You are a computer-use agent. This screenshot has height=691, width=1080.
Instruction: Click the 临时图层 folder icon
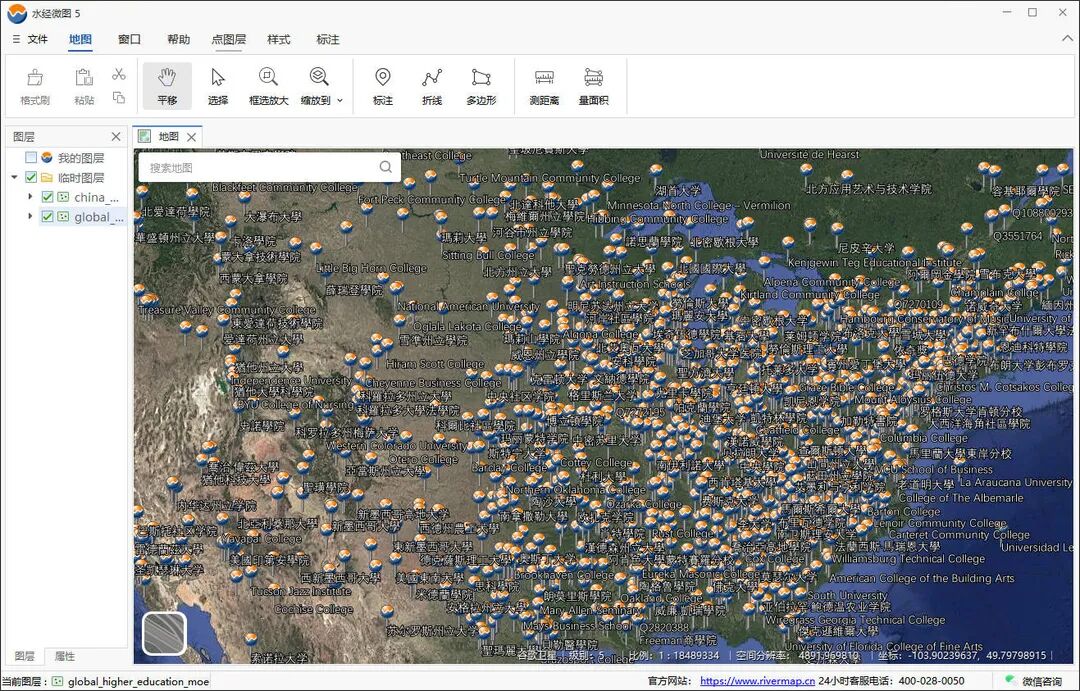(x=47, y=178)
